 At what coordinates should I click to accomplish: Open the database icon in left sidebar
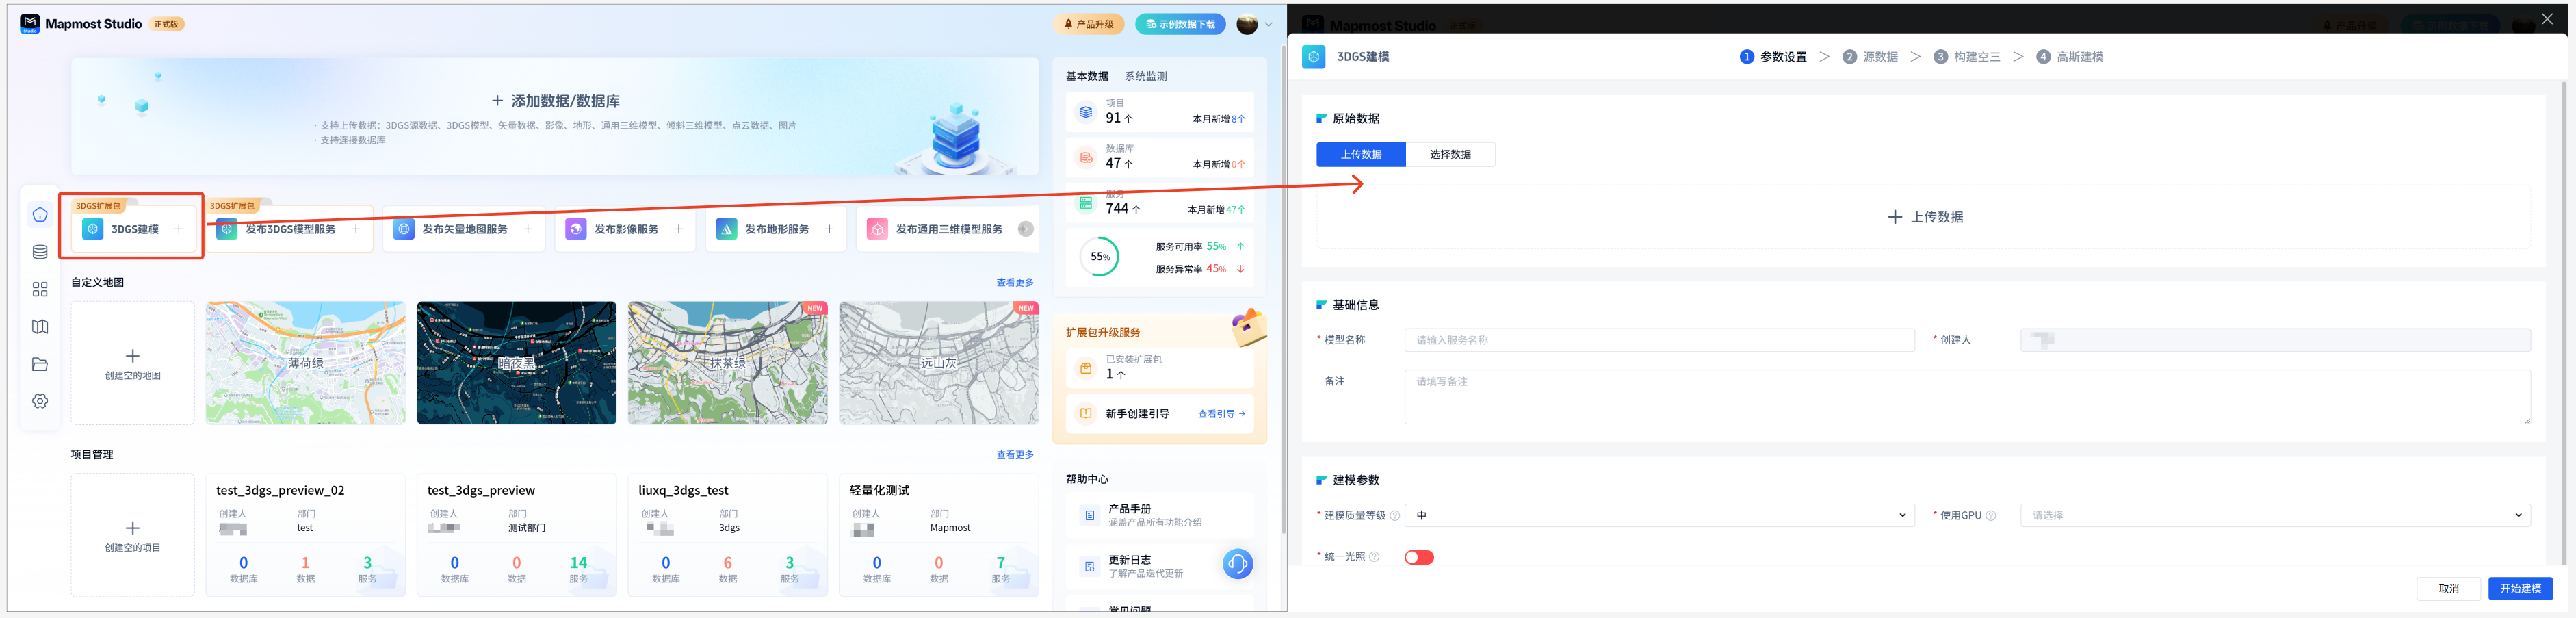40,252
